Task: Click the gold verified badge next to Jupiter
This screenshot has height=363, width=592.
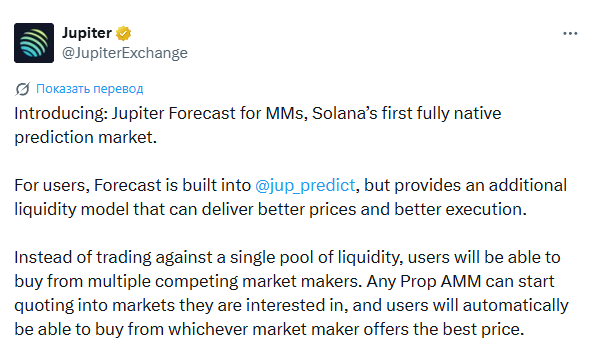Action: (123, 33)
